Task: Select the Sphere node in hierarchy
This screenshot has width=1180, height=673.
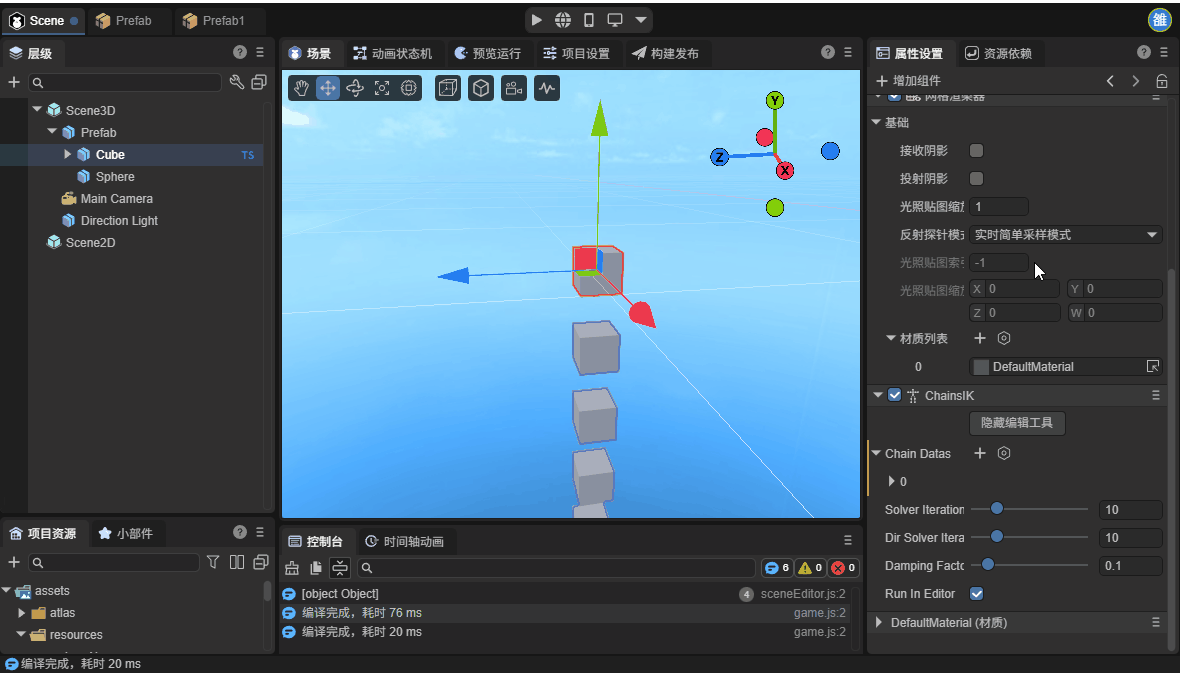Action: 115,177
